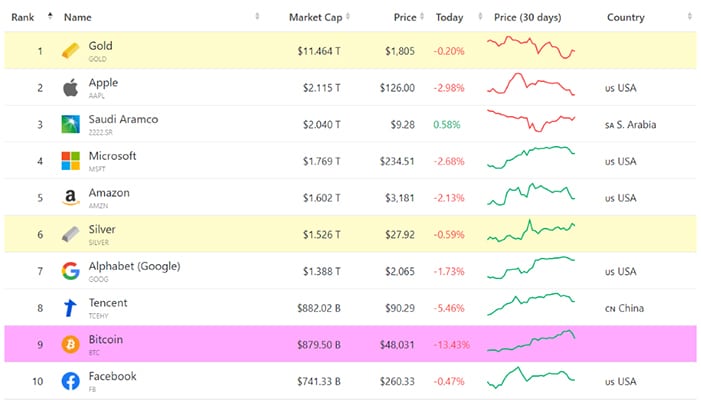The image size is (701, 400).
Task: Click the Market Cap column header
Action: 316,17
